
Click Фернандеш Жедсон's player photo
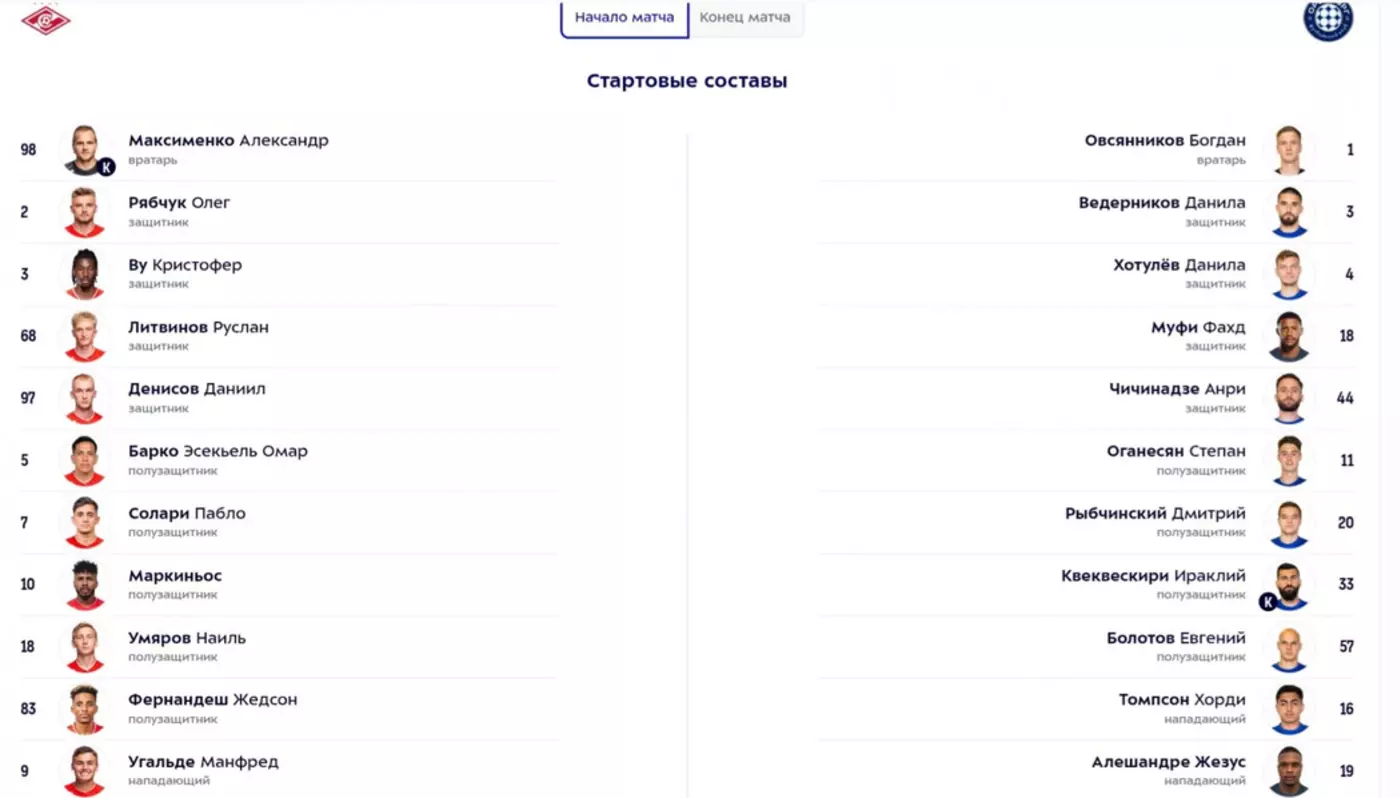(85, 709)
